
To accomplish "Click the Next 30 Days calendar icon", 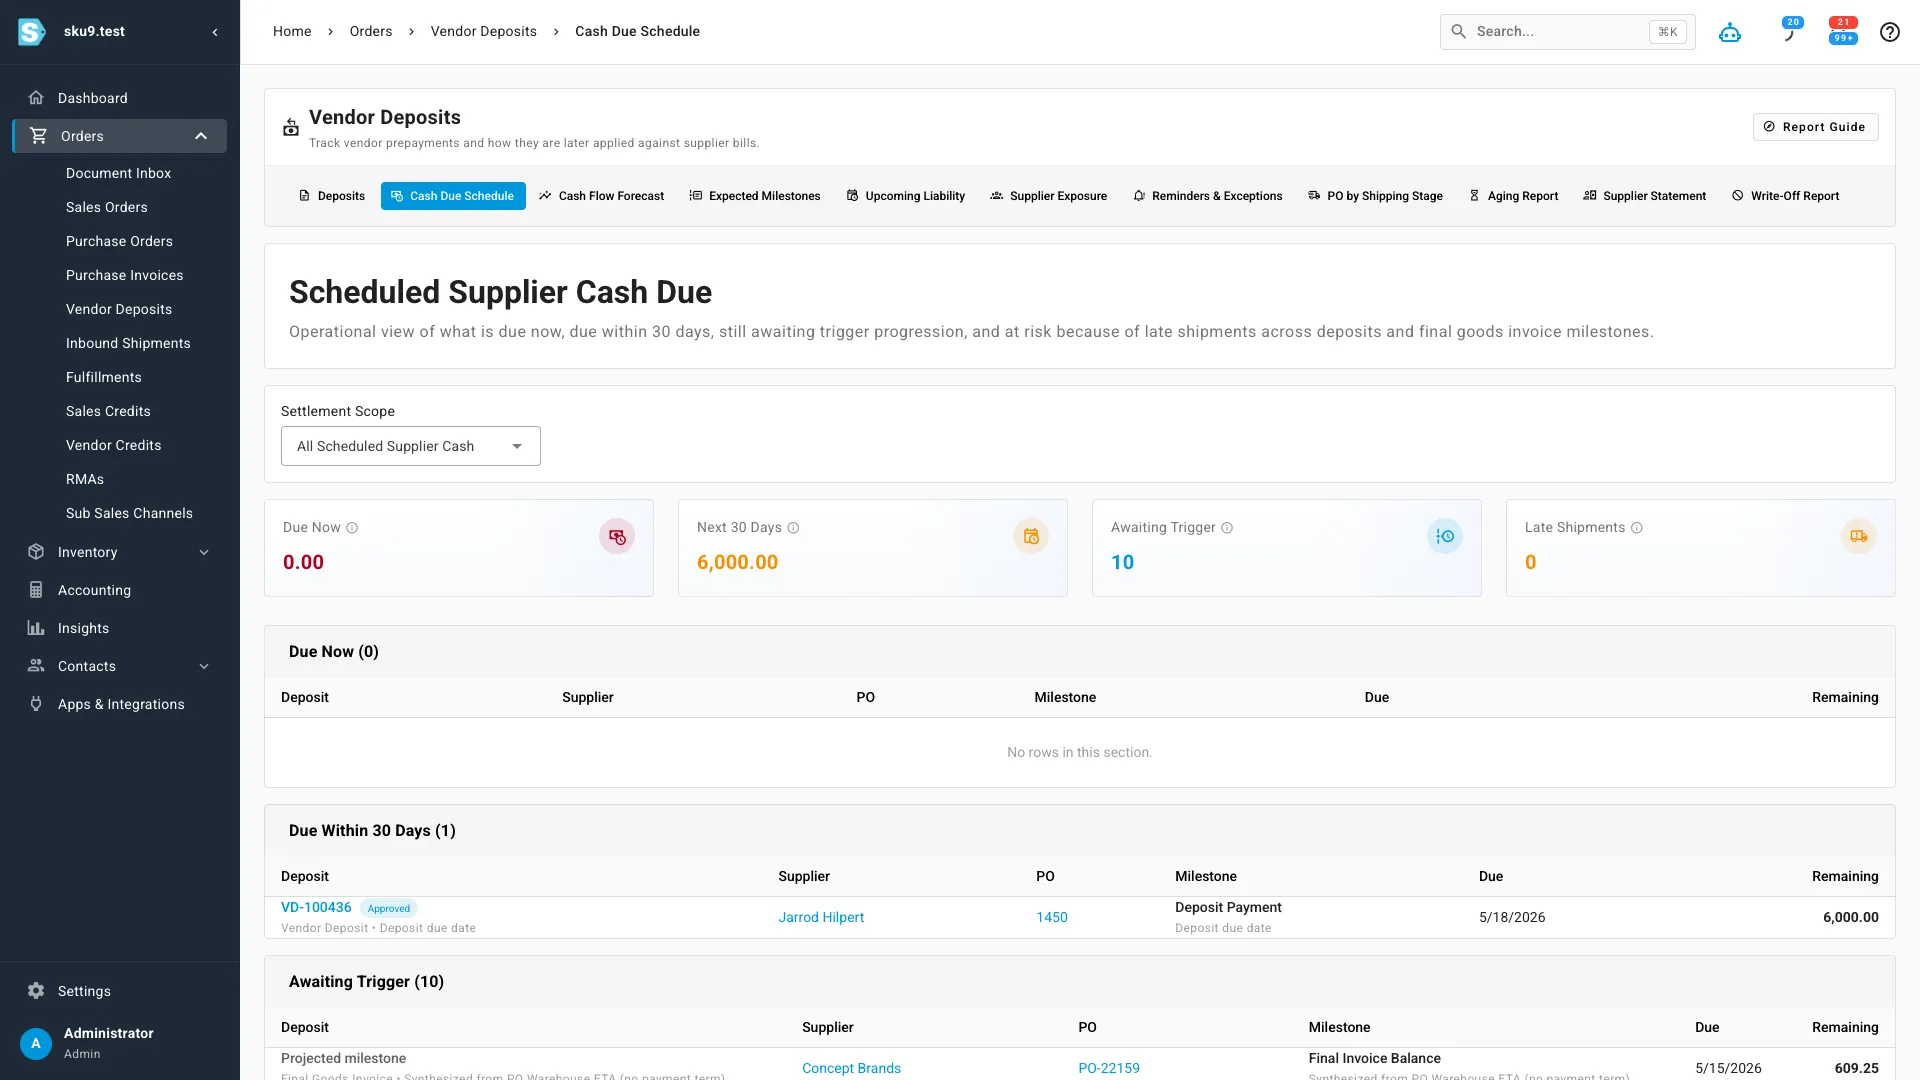I will pyautogui.click(x=1031, y=537).
